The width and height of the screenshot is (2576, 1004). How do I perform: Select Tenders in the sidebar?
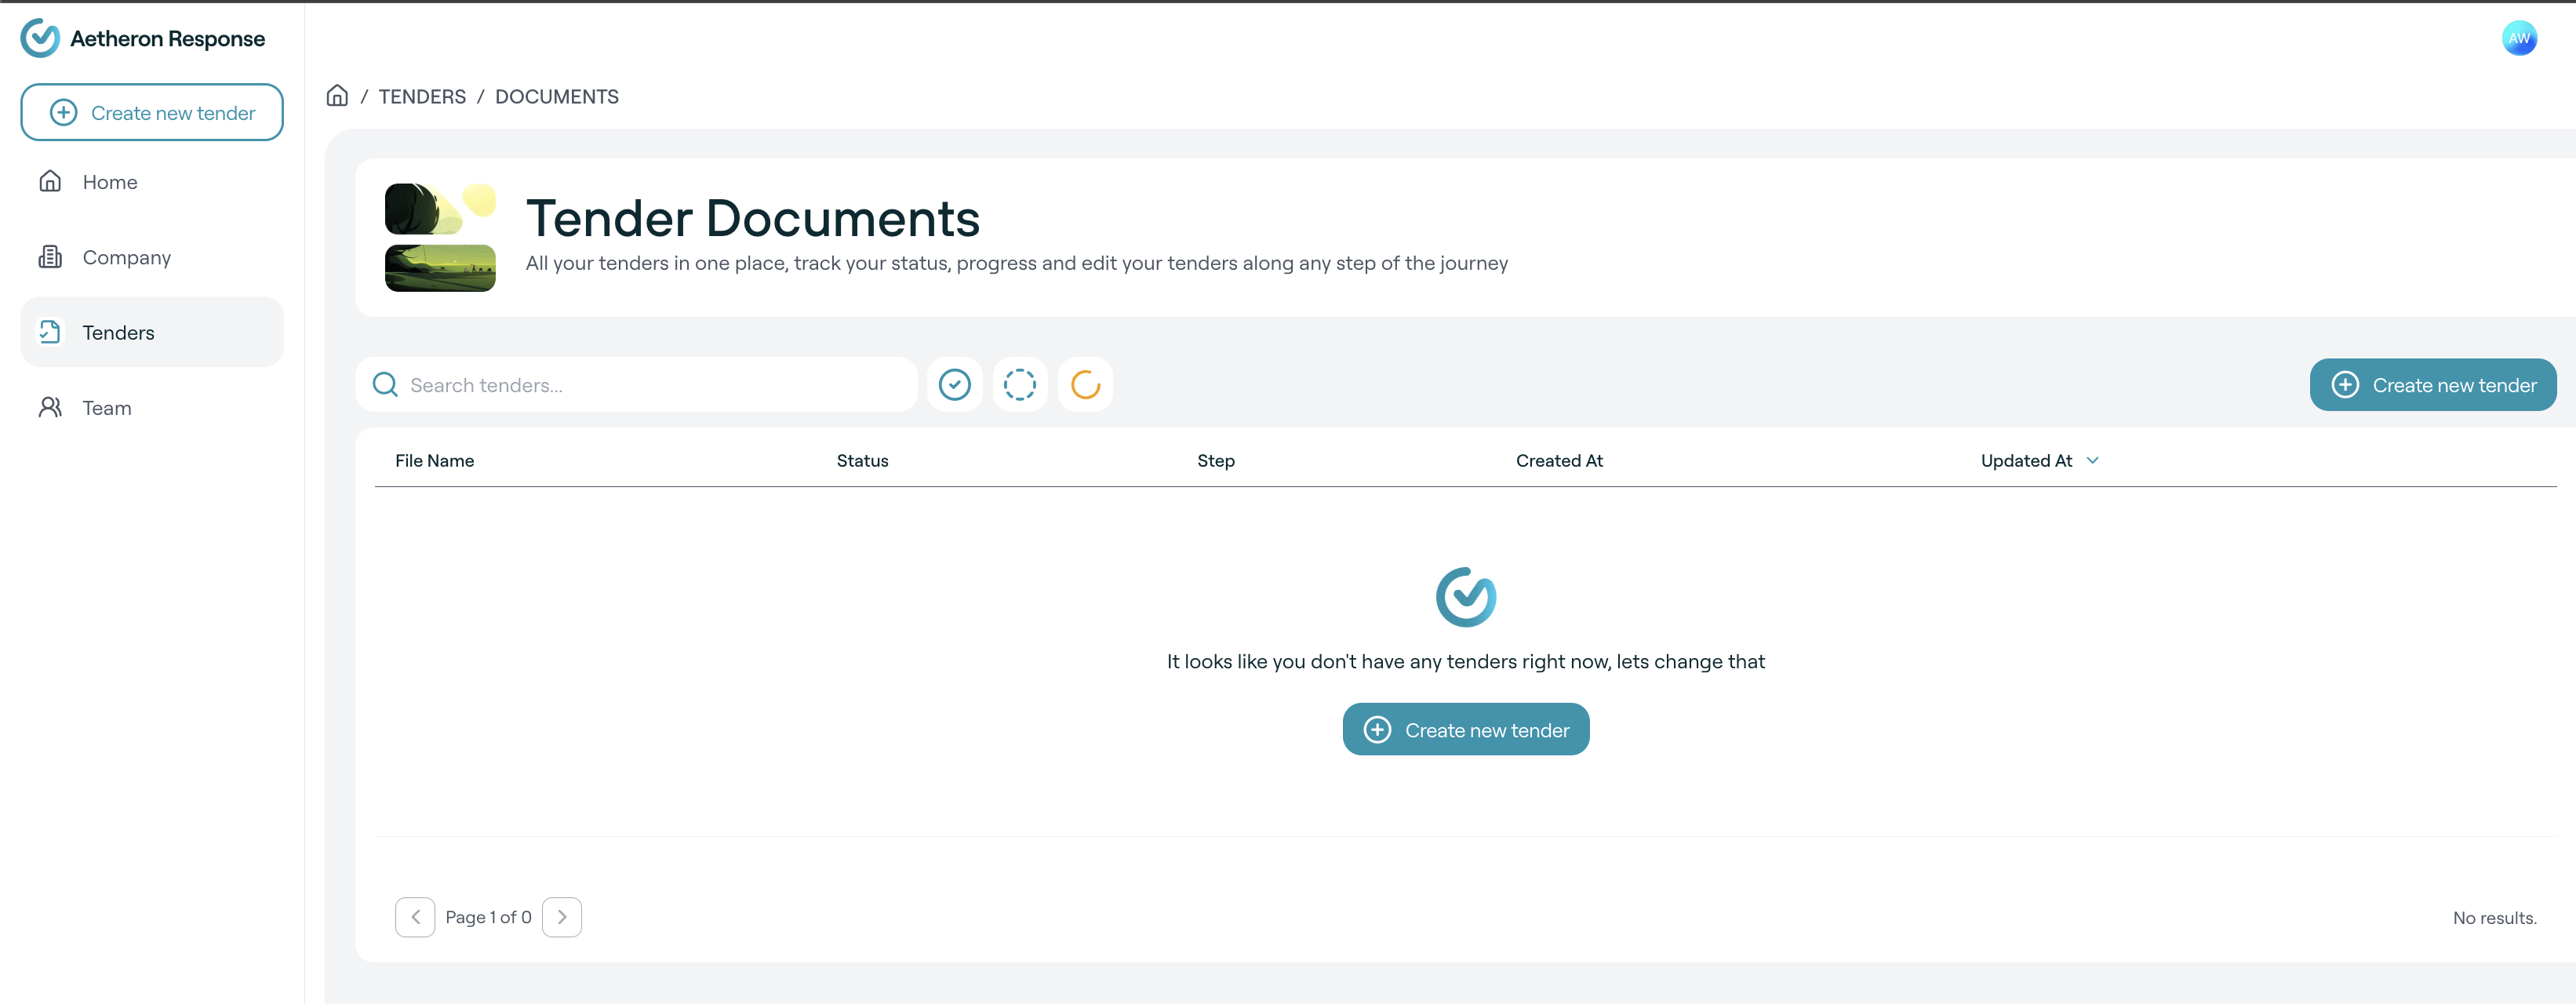coord(118,332)
